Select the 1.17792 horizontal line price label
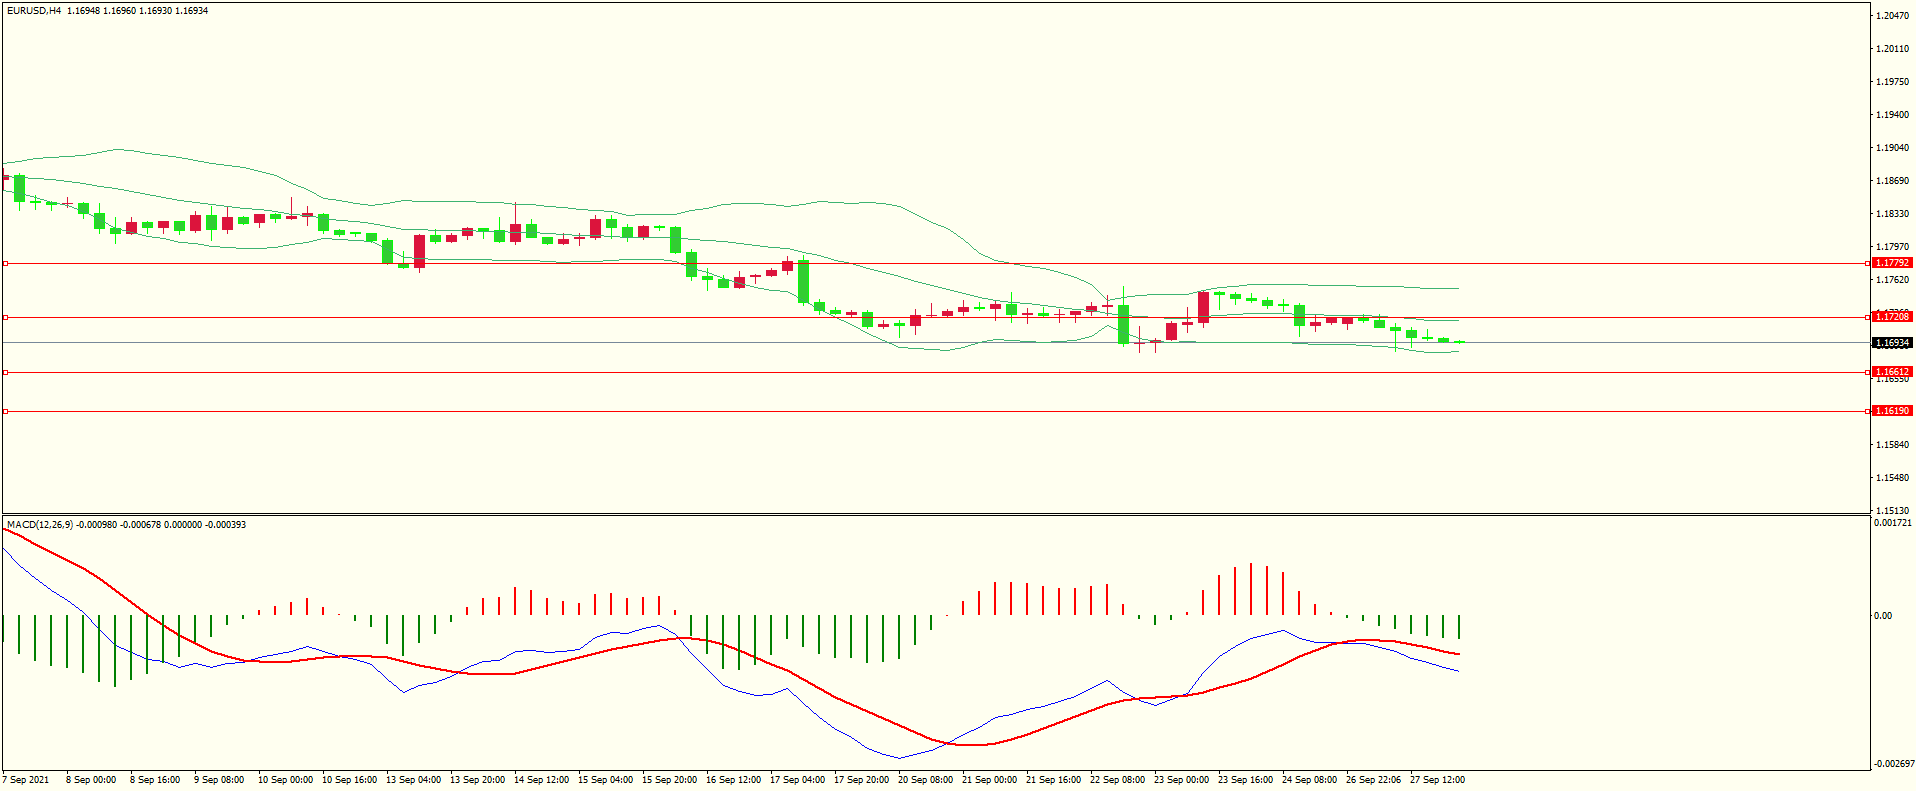This screenshot has height=791, width=1916. coord(1892,263)
